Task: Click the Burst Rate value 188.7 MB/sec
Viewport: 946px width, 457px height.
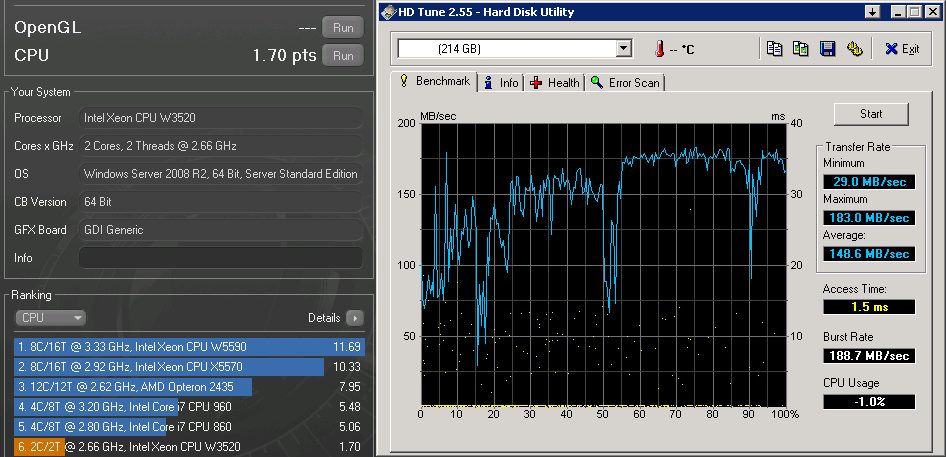Action: (x=869, y=356)
